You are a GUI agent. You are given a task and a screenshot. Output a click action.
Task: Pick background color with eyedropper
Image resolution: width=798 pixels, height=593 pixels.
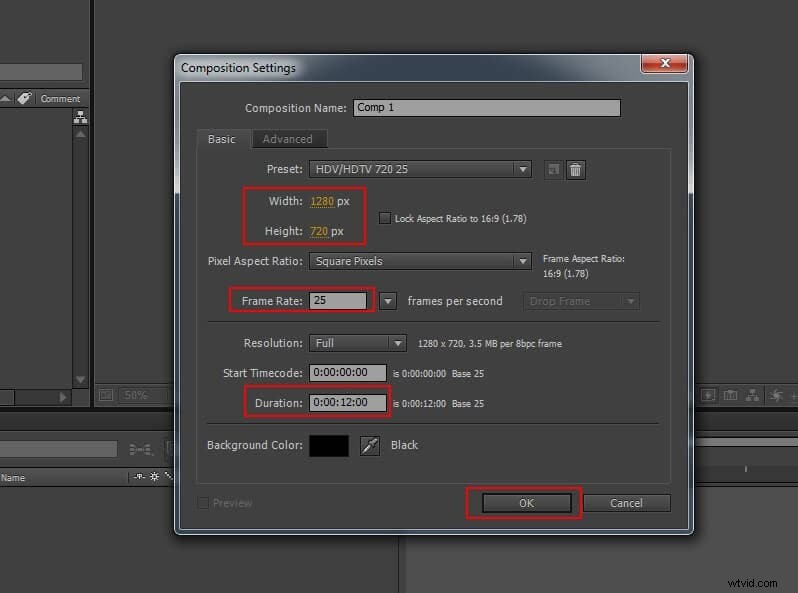[x=369, y=445]
